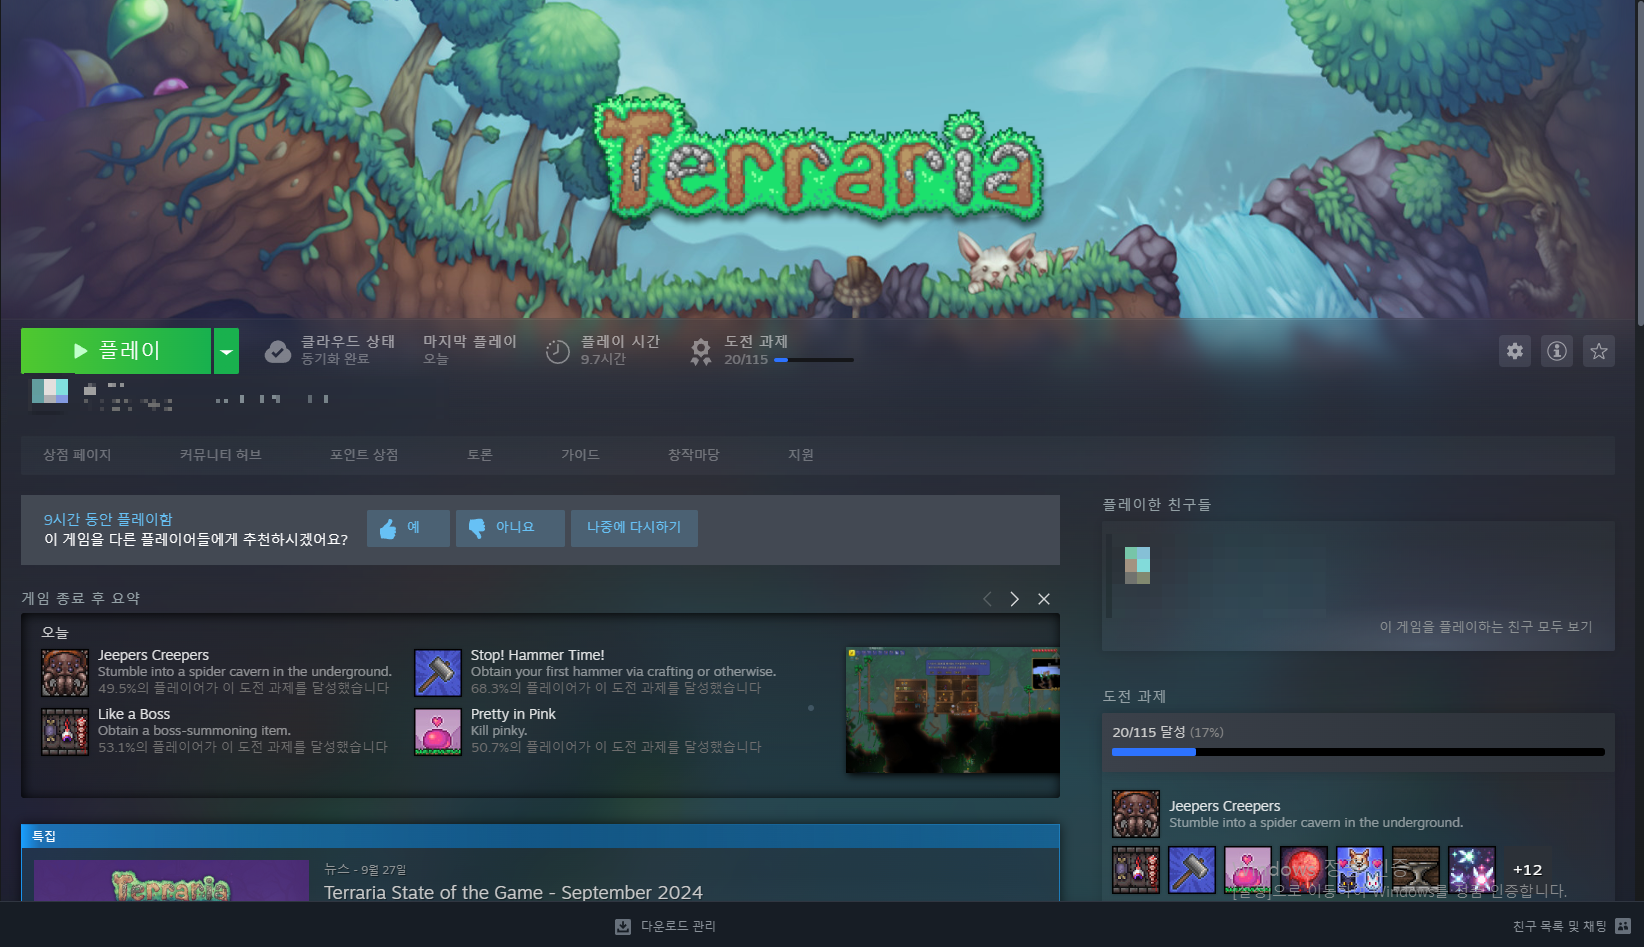Expand the +12 more achievements
The height and width of the screenshot is (947, 1644).
point(1528,870)
